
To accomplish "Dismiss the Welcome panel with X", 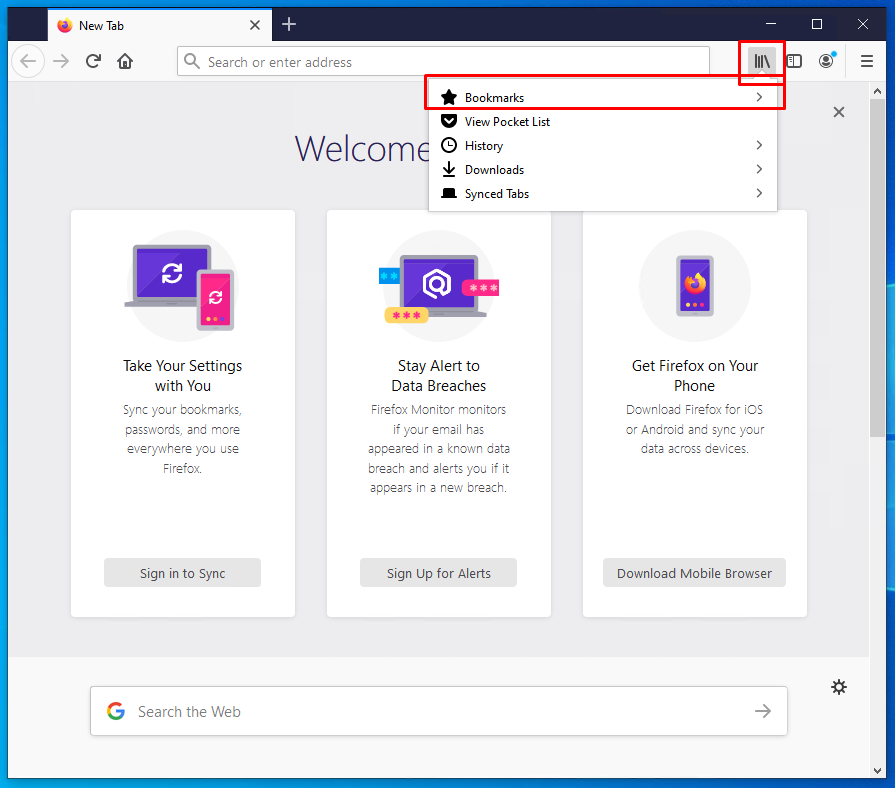I will coord(838,112).
